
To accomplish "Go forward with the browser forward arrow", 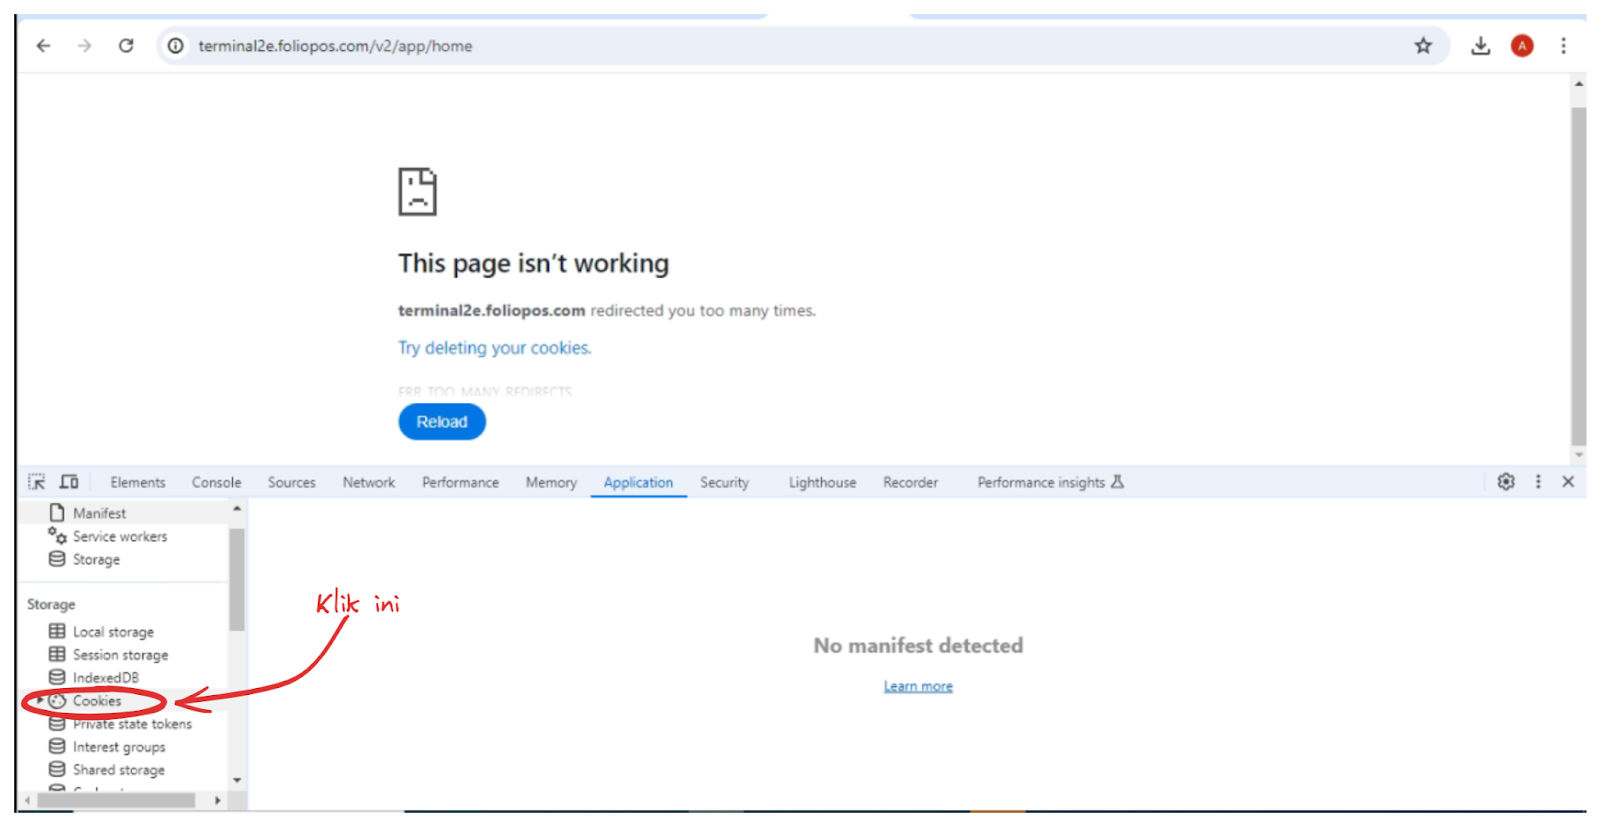I will coord(85,46).
